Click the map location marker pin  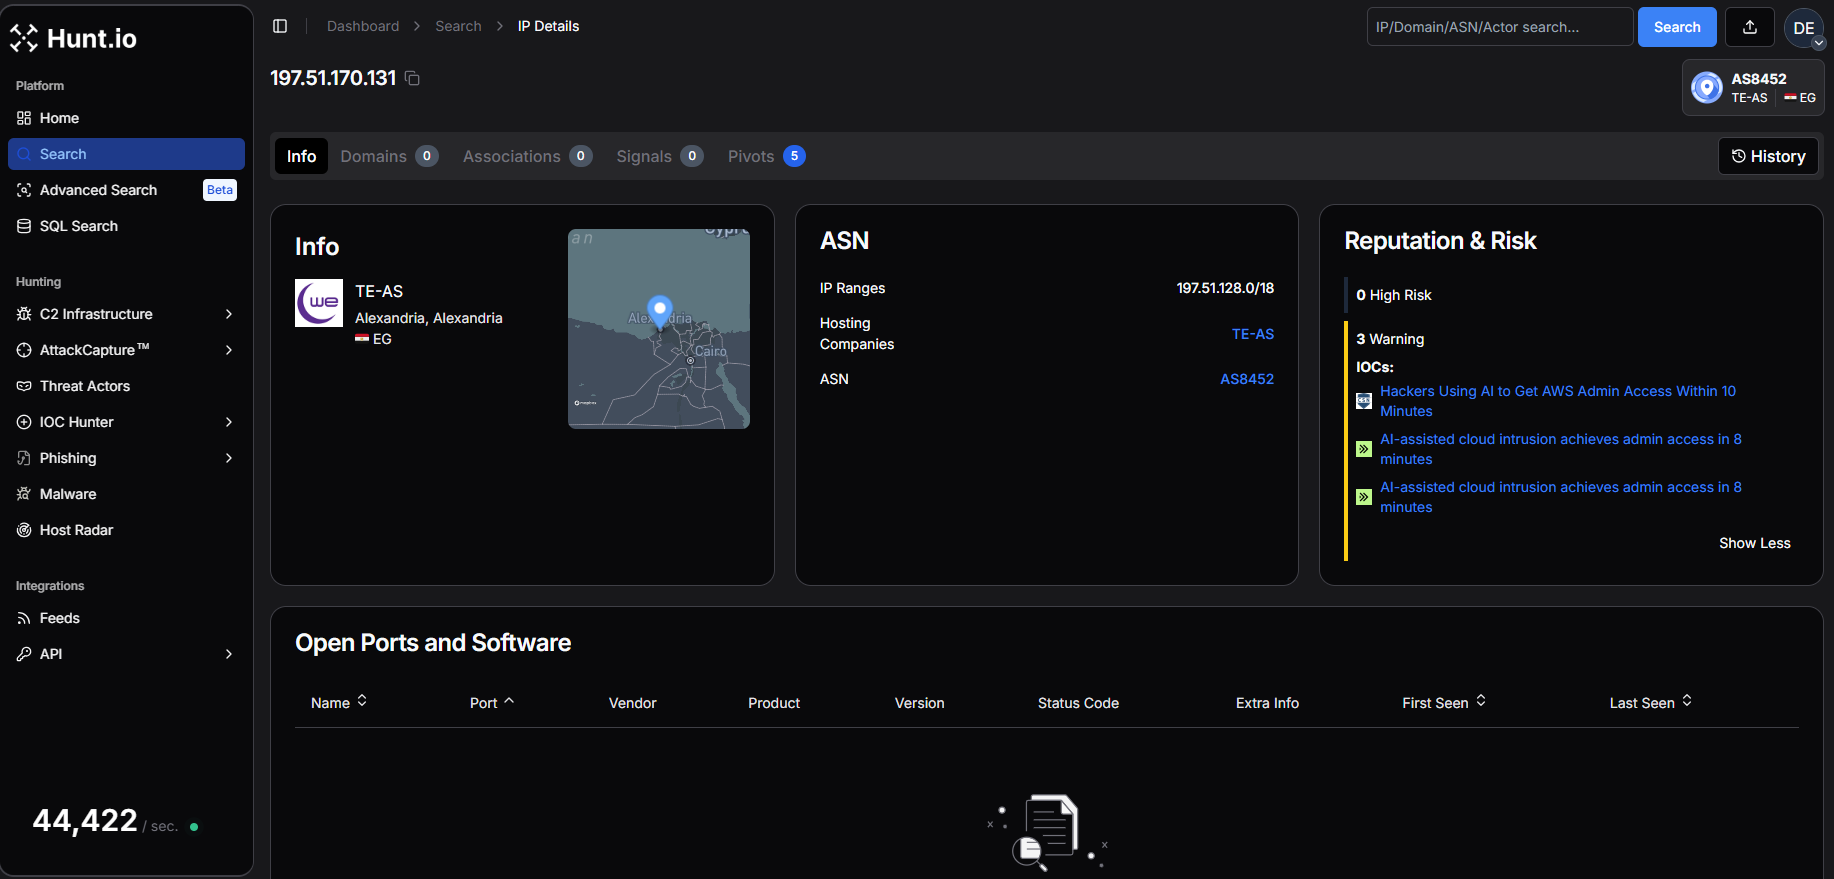(659, 311)
